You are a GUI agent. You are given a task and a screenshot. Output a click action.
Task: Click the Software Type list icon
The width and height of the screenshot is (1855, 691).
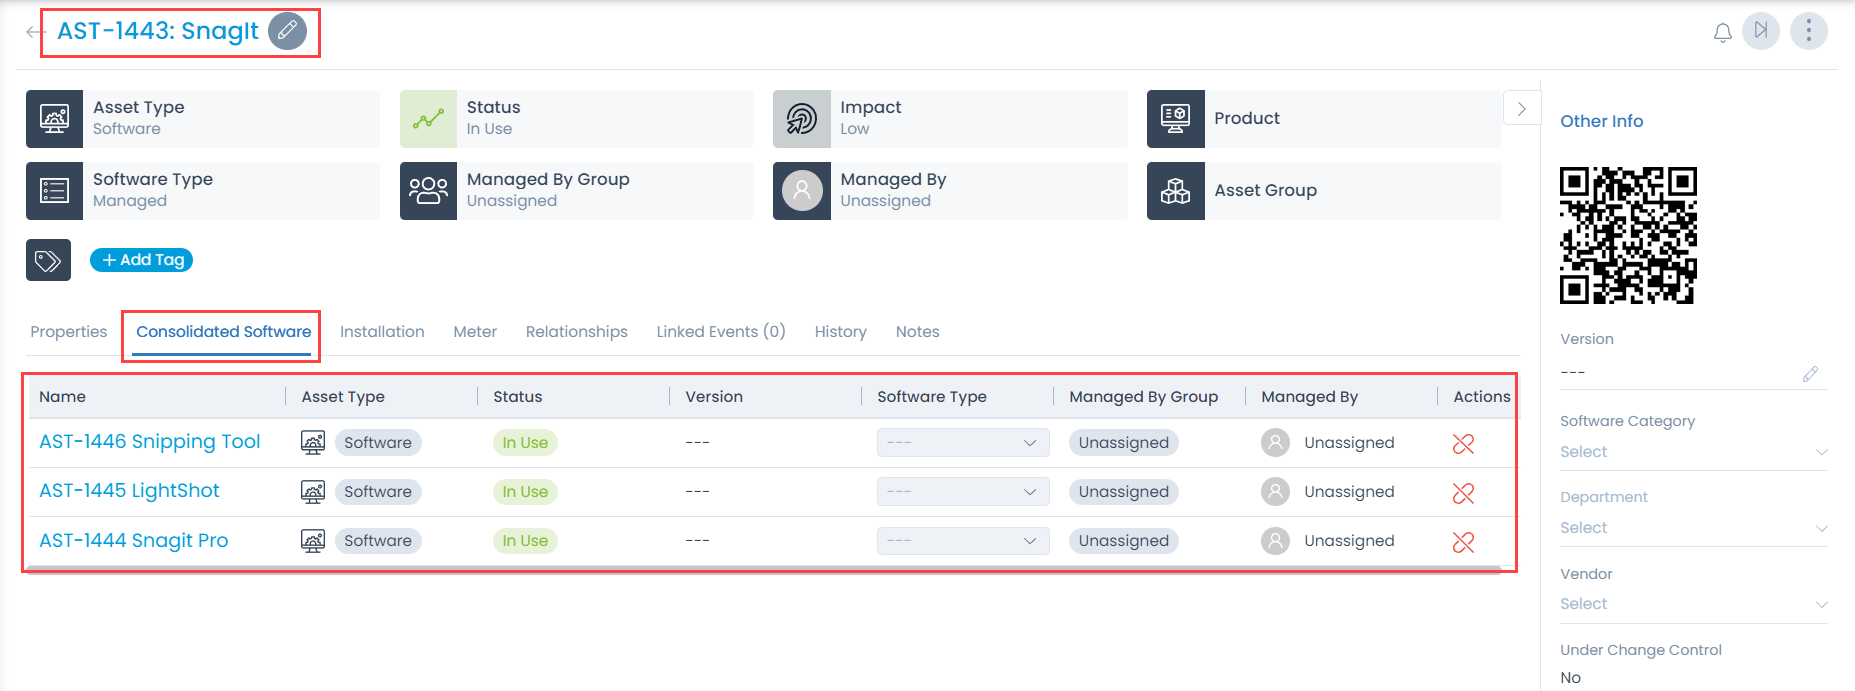point(54,191)
